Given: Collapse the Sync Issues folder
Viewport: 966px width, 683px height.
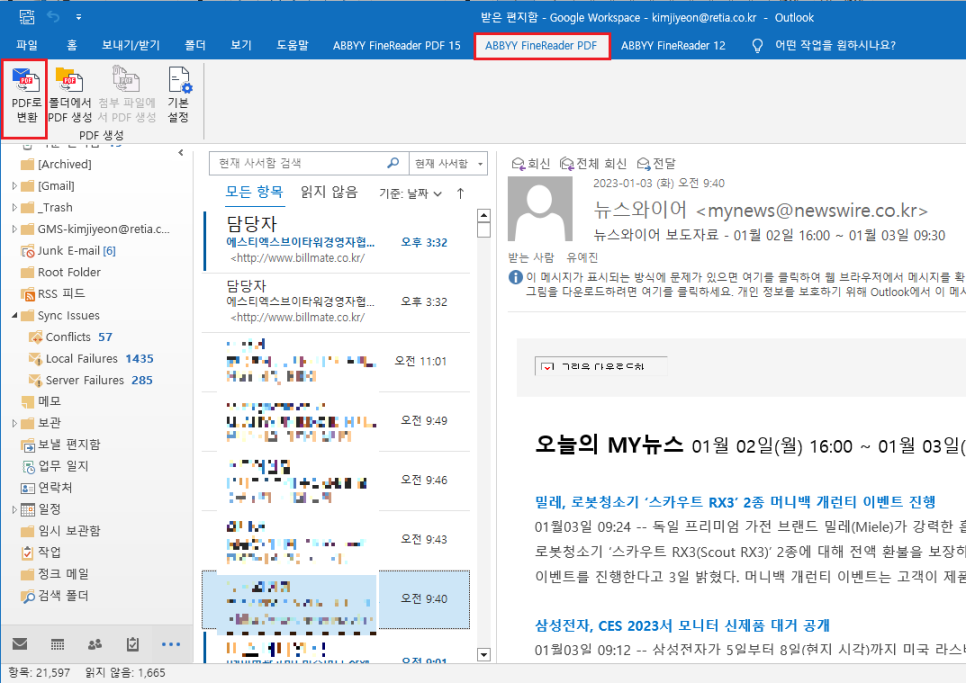Looking at the screenshot, I should click(14, 315).
